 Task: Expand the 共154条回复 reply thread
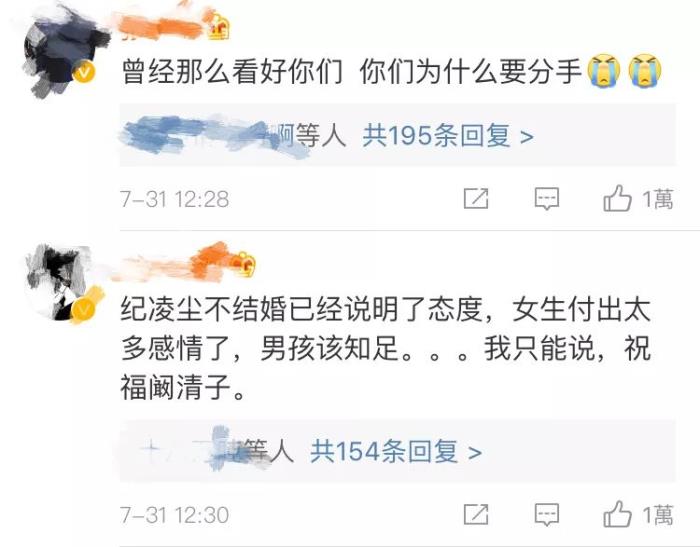(x=396, y=451)
